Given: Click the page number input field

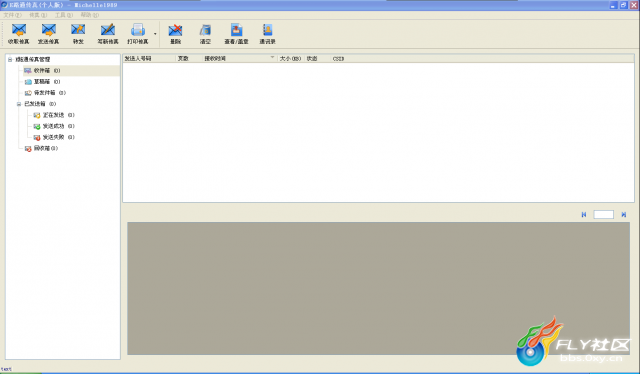Looking at the screenshot, I should 603,215.
